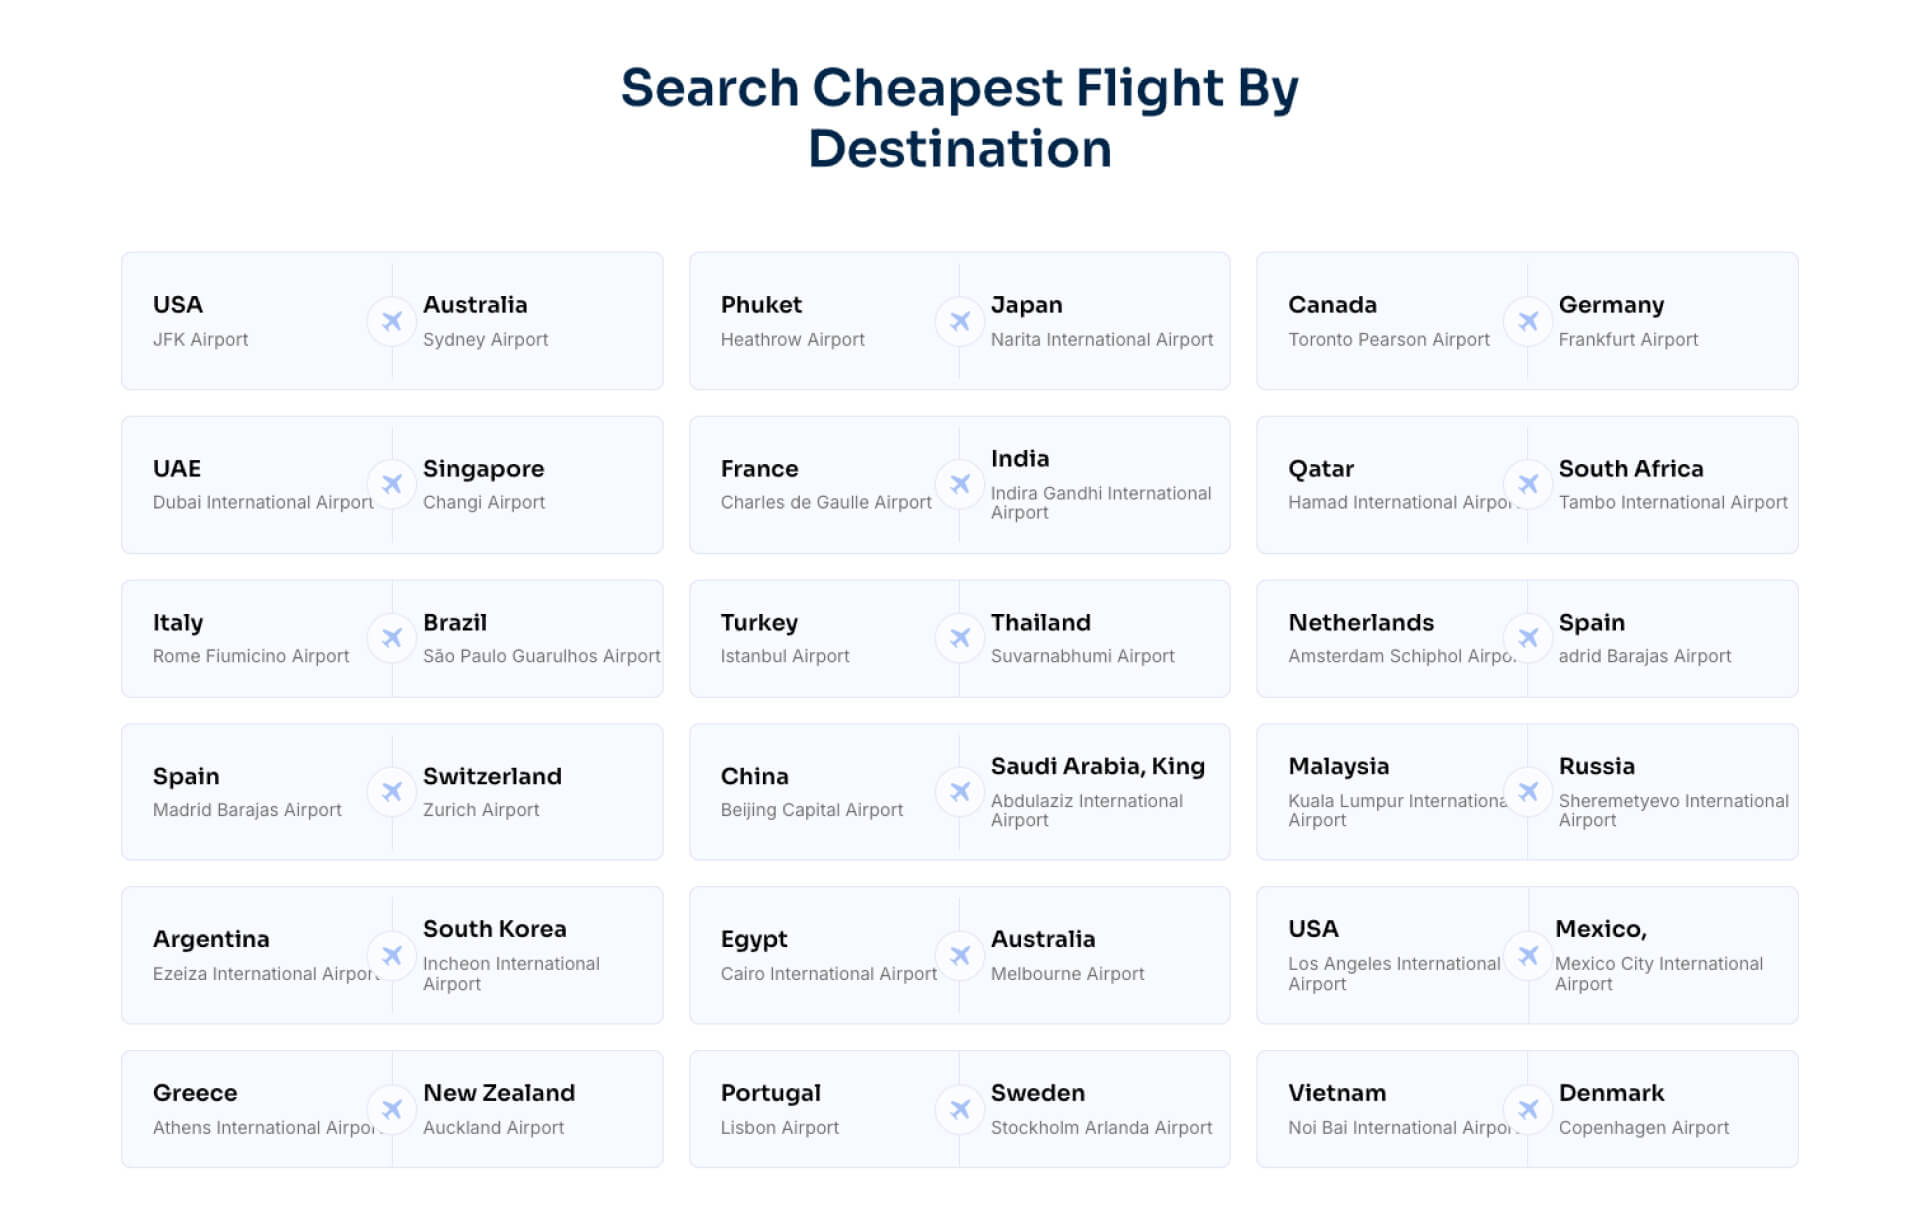Open the Portugal to Sweden flight card
The image size is (1920, 1222).
[959, 1109]
